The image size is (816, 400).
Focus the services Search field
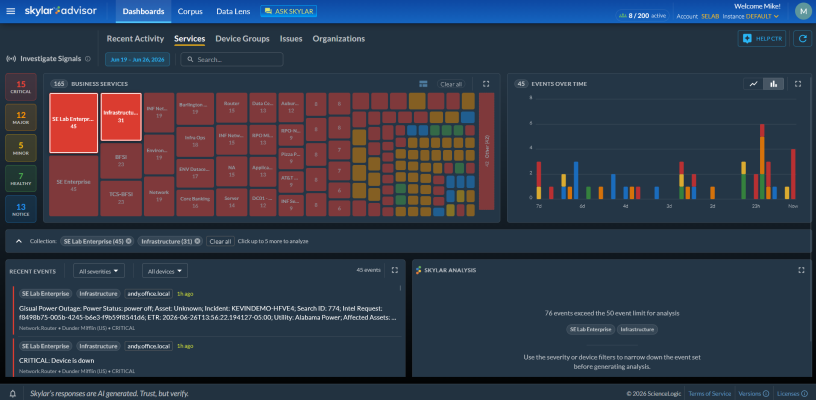point(232,59)
